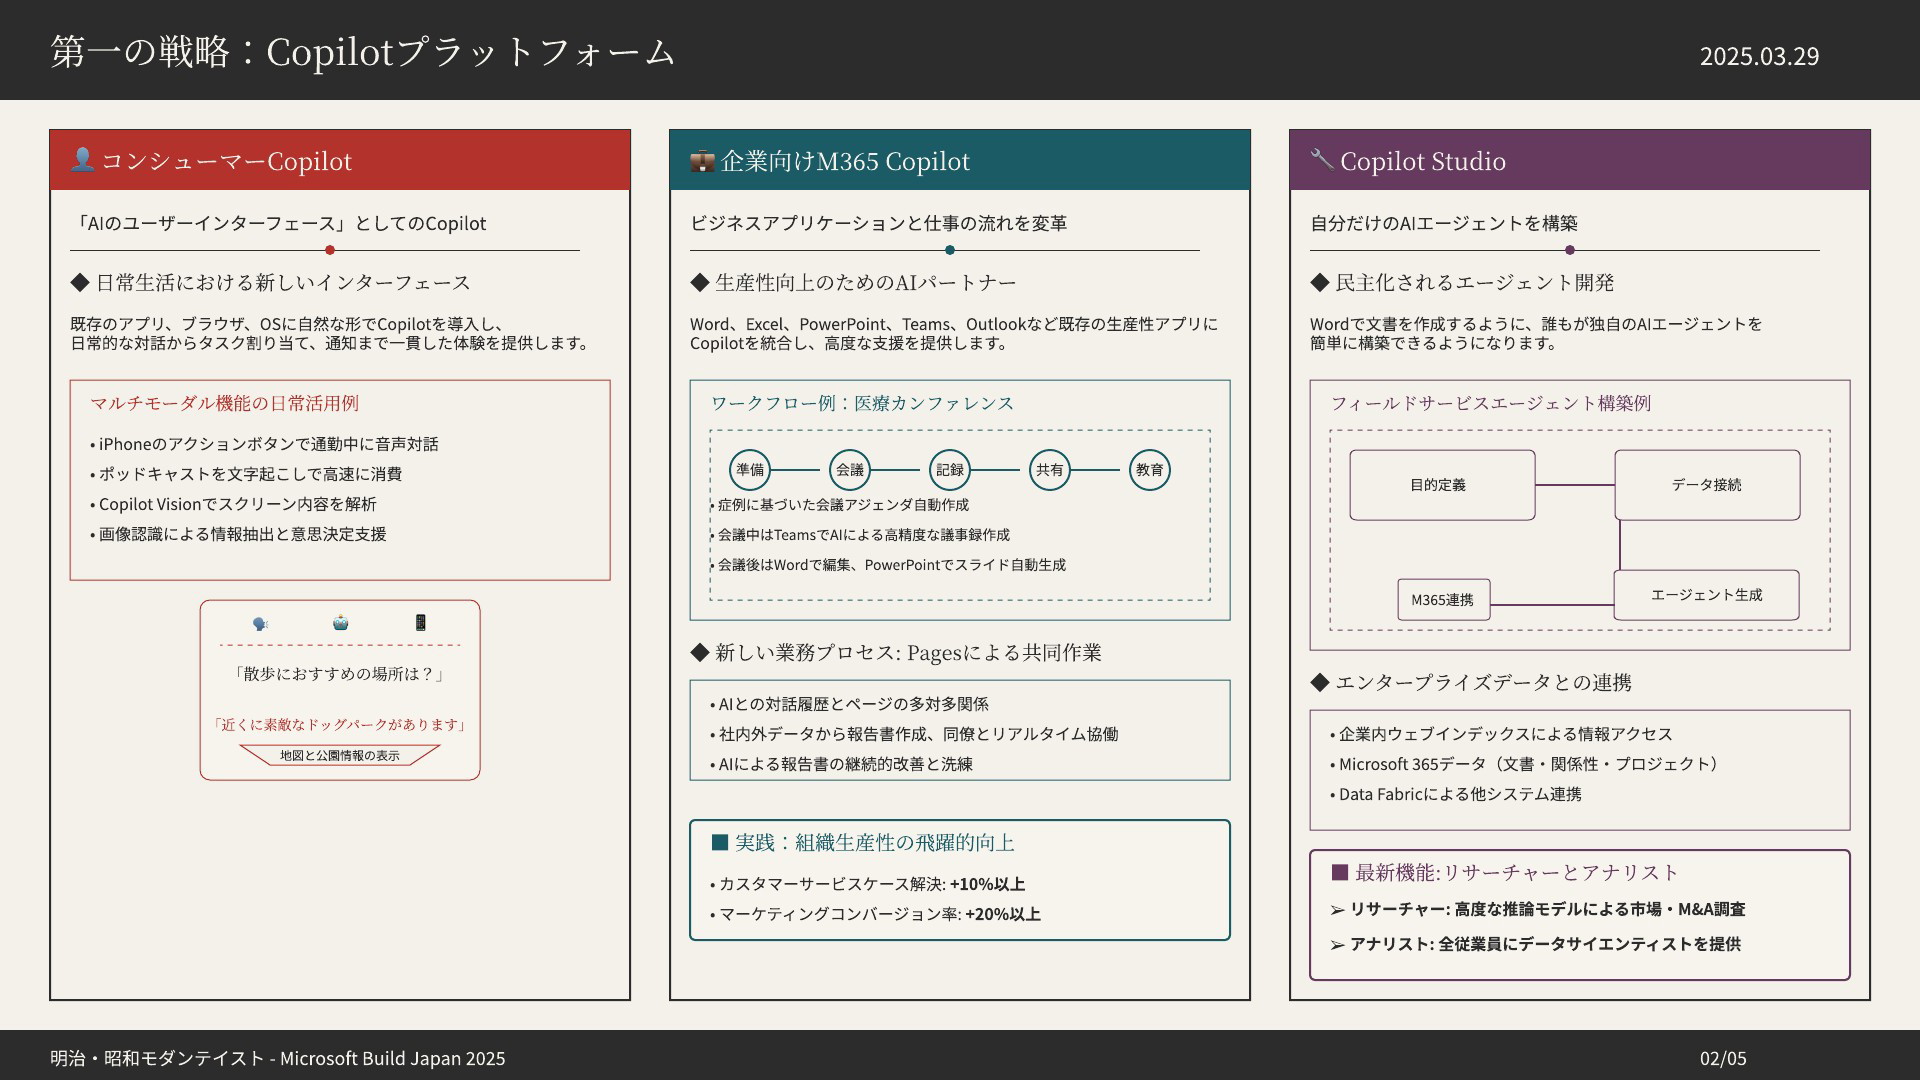Click the title フィールドサービスエージェント構築例
The height and width of the screenshot is (1080, 1920).
[x=1490, y=403]
